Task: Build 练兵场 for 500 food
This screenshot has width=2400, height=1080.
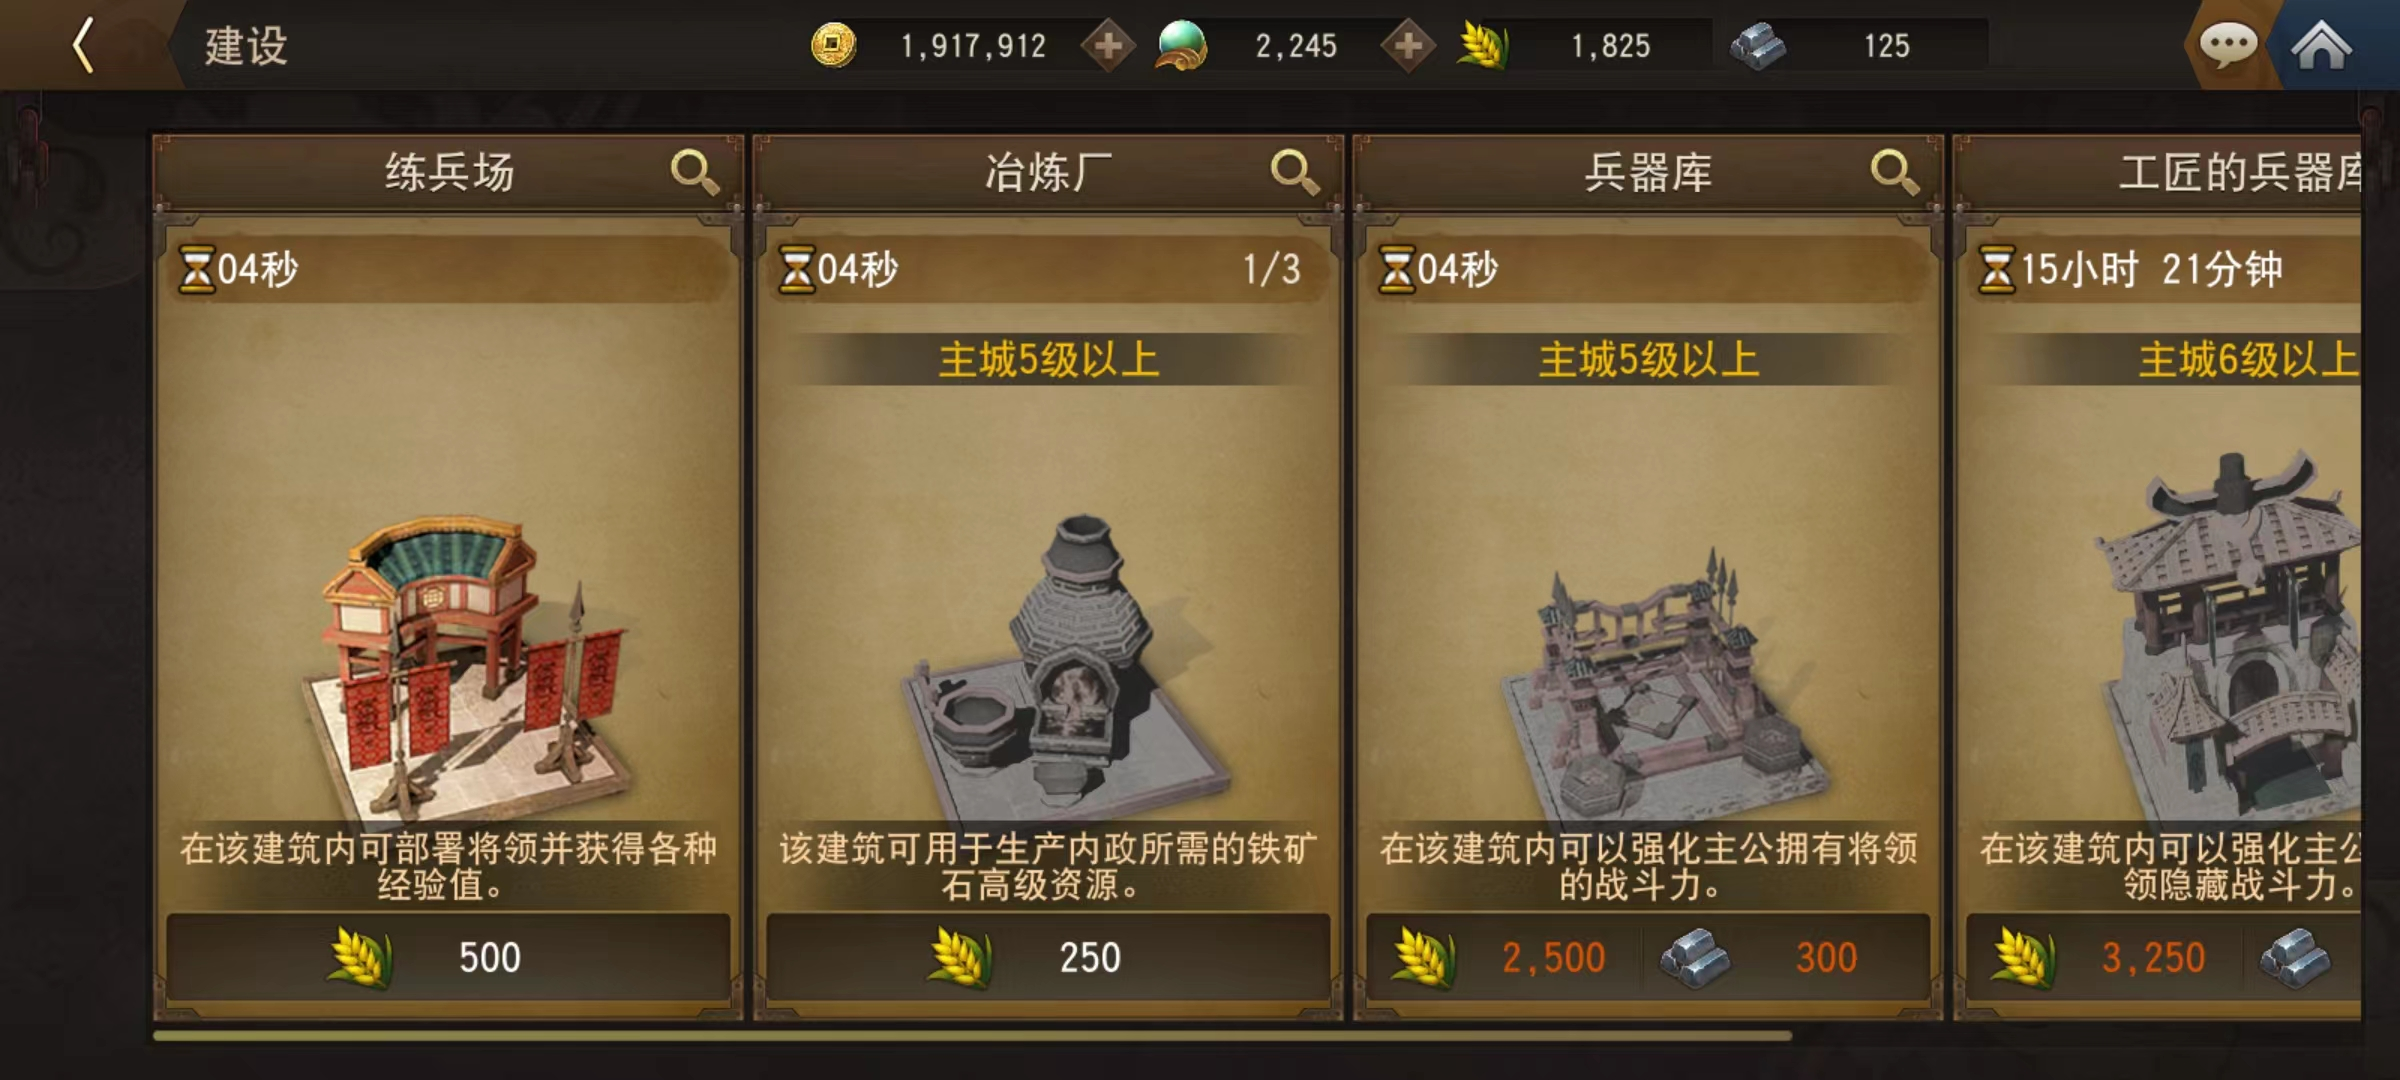Action: 448,957
